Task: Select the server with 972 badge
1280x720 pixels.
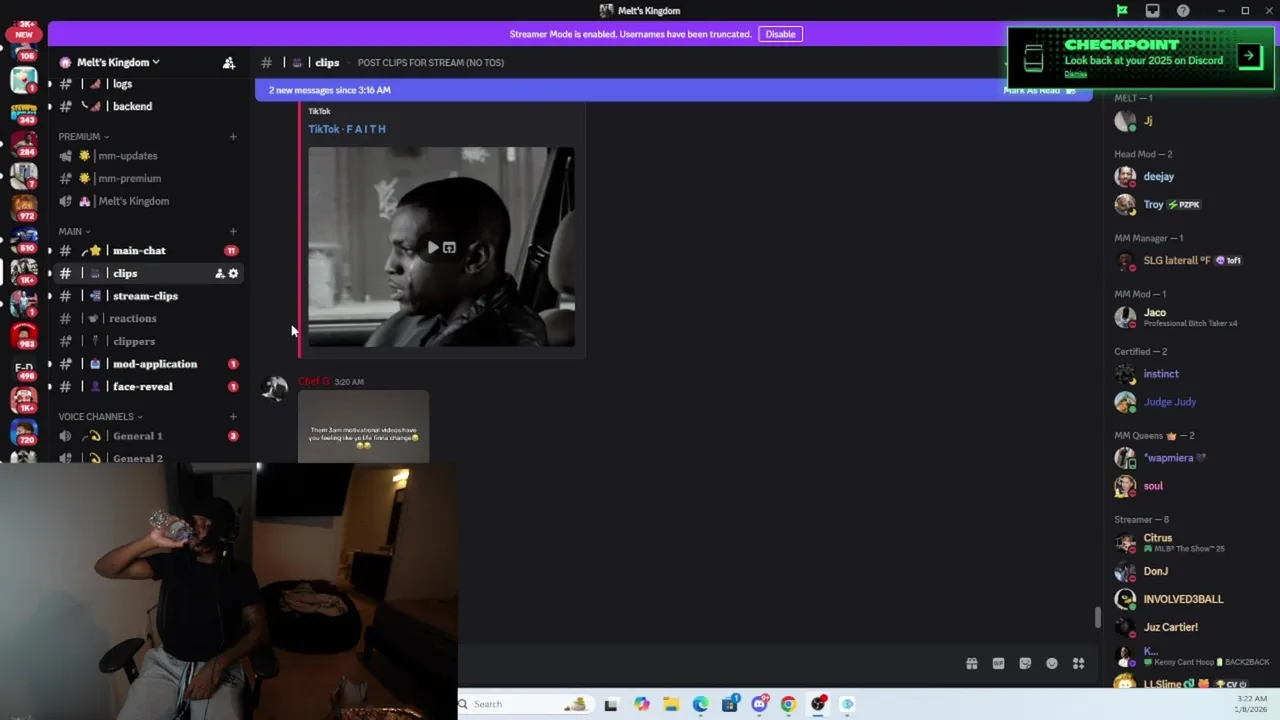Action: click(x=24, y=207)
